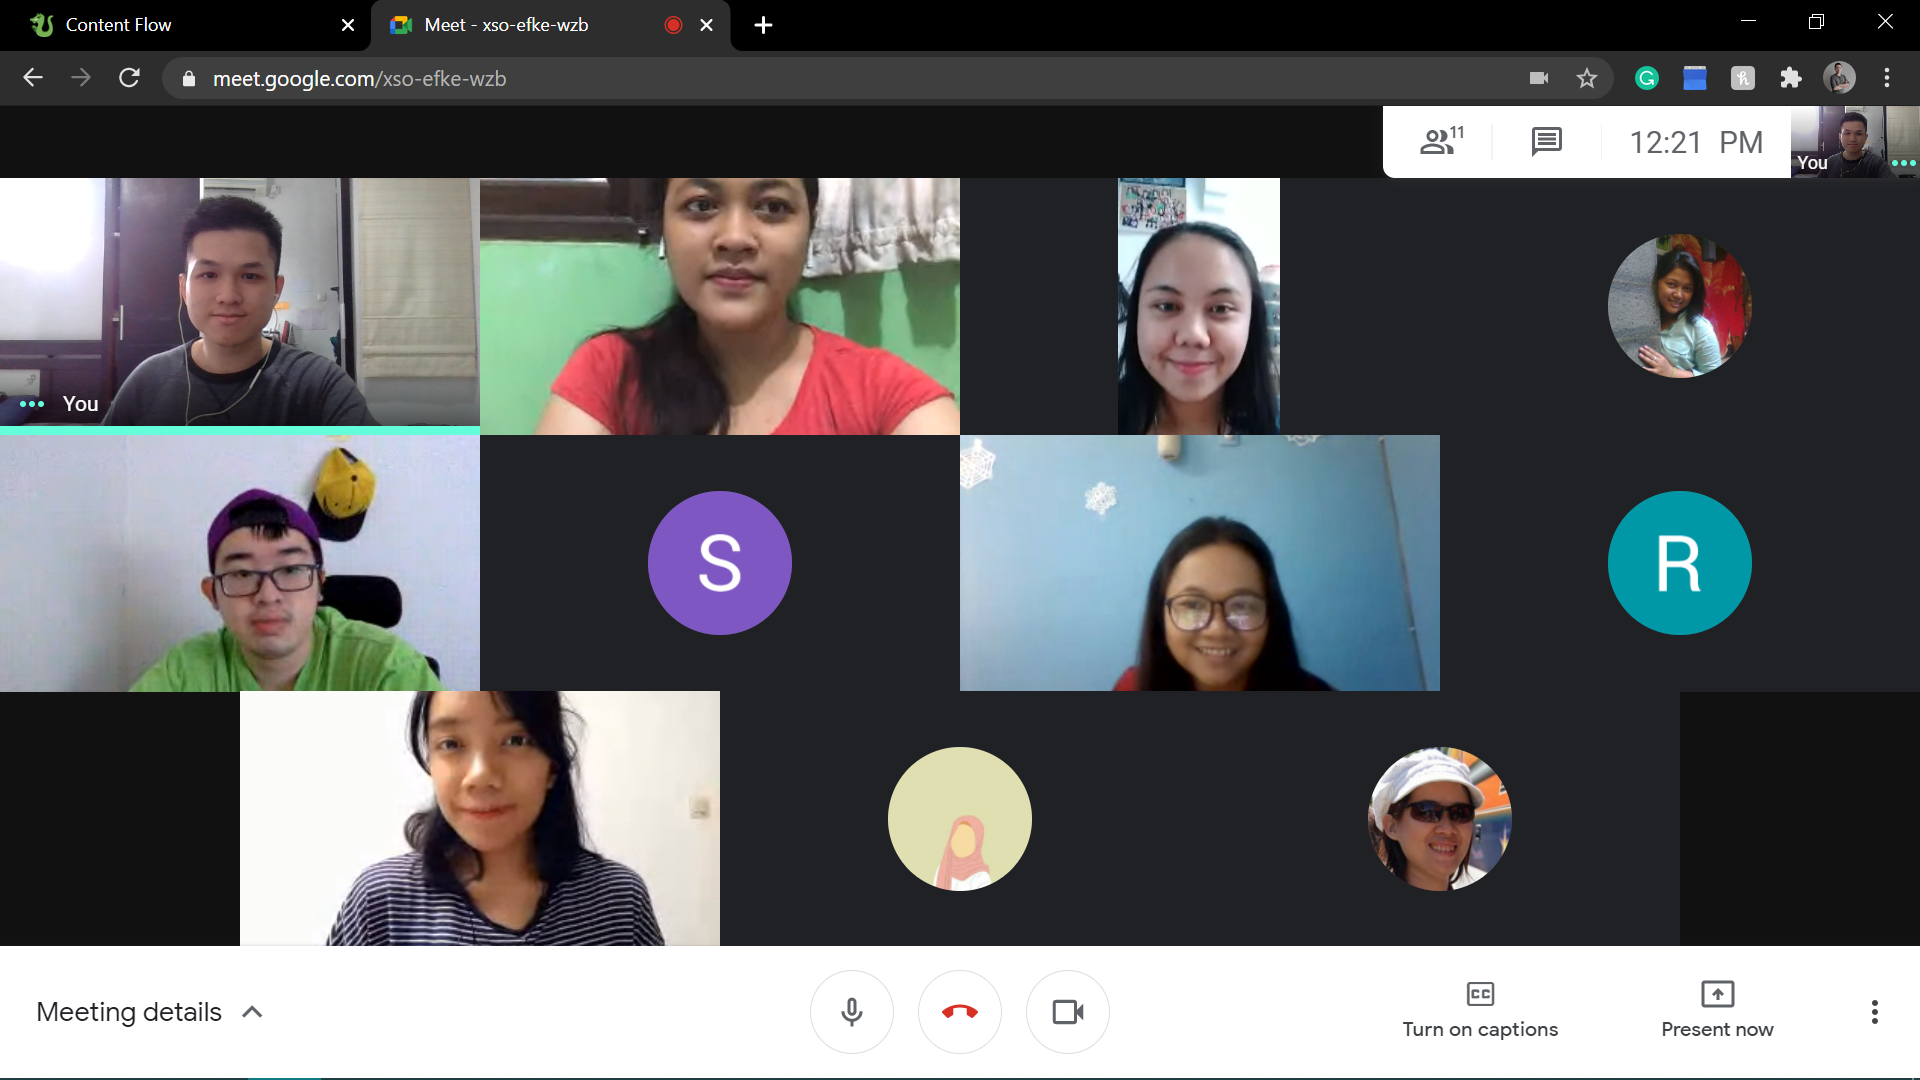Open the Grammarly extension
The width and height of the screenshot is (1920, 1080).
[x=1647, y=78]
